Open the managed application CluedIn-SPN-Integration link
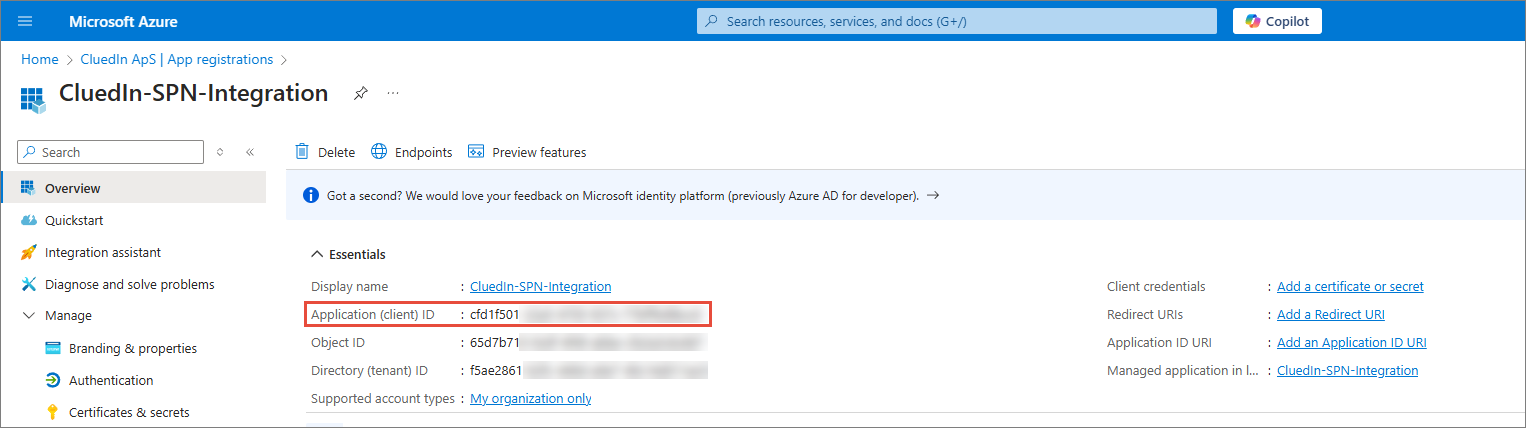The height and width of the screenshot is (428, 1526). (1347, 370)
